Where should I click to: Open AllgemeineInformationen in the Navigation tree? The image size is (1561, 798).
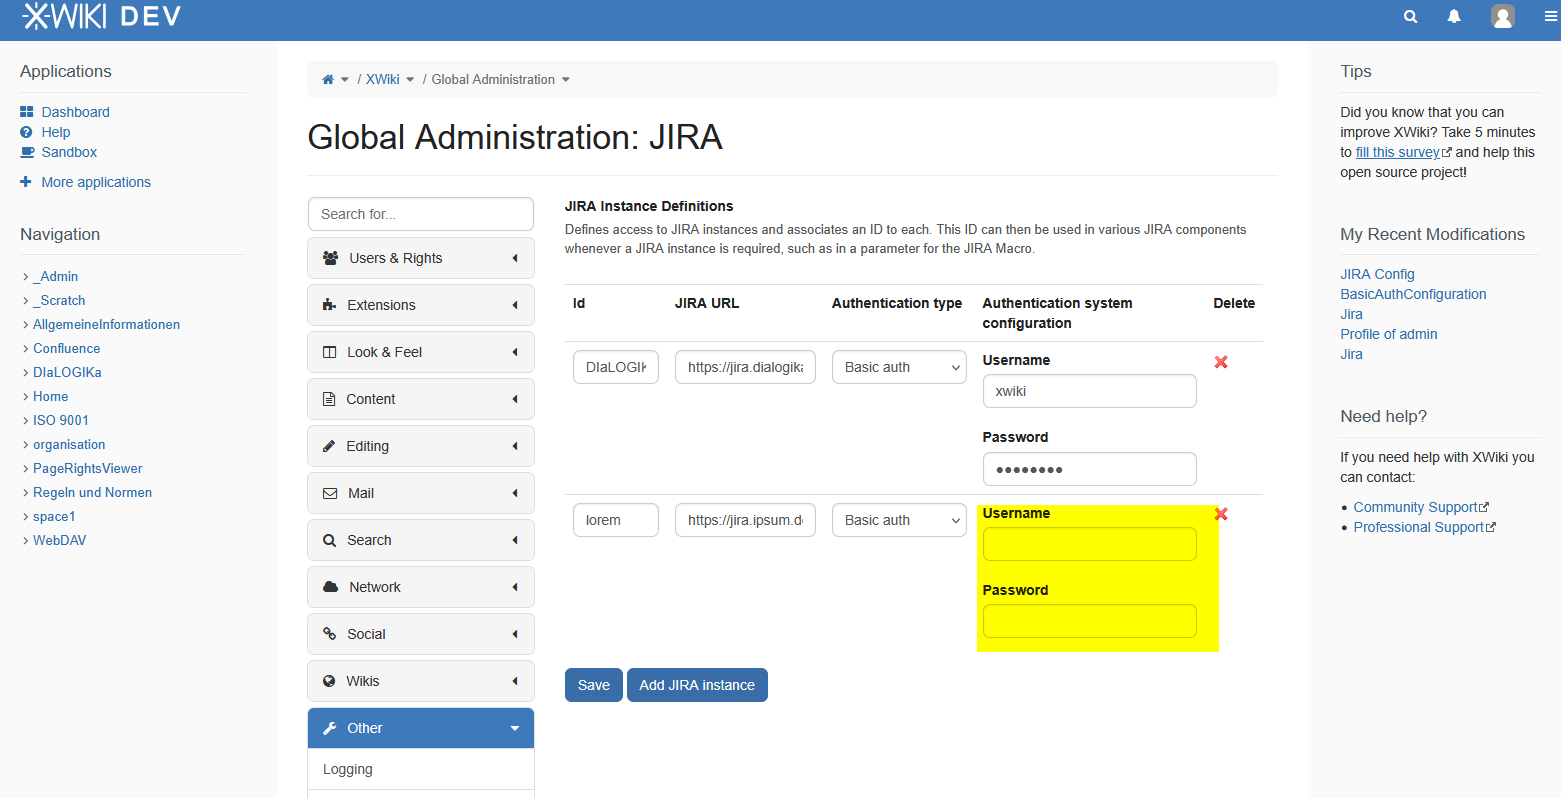pos(106,324)
